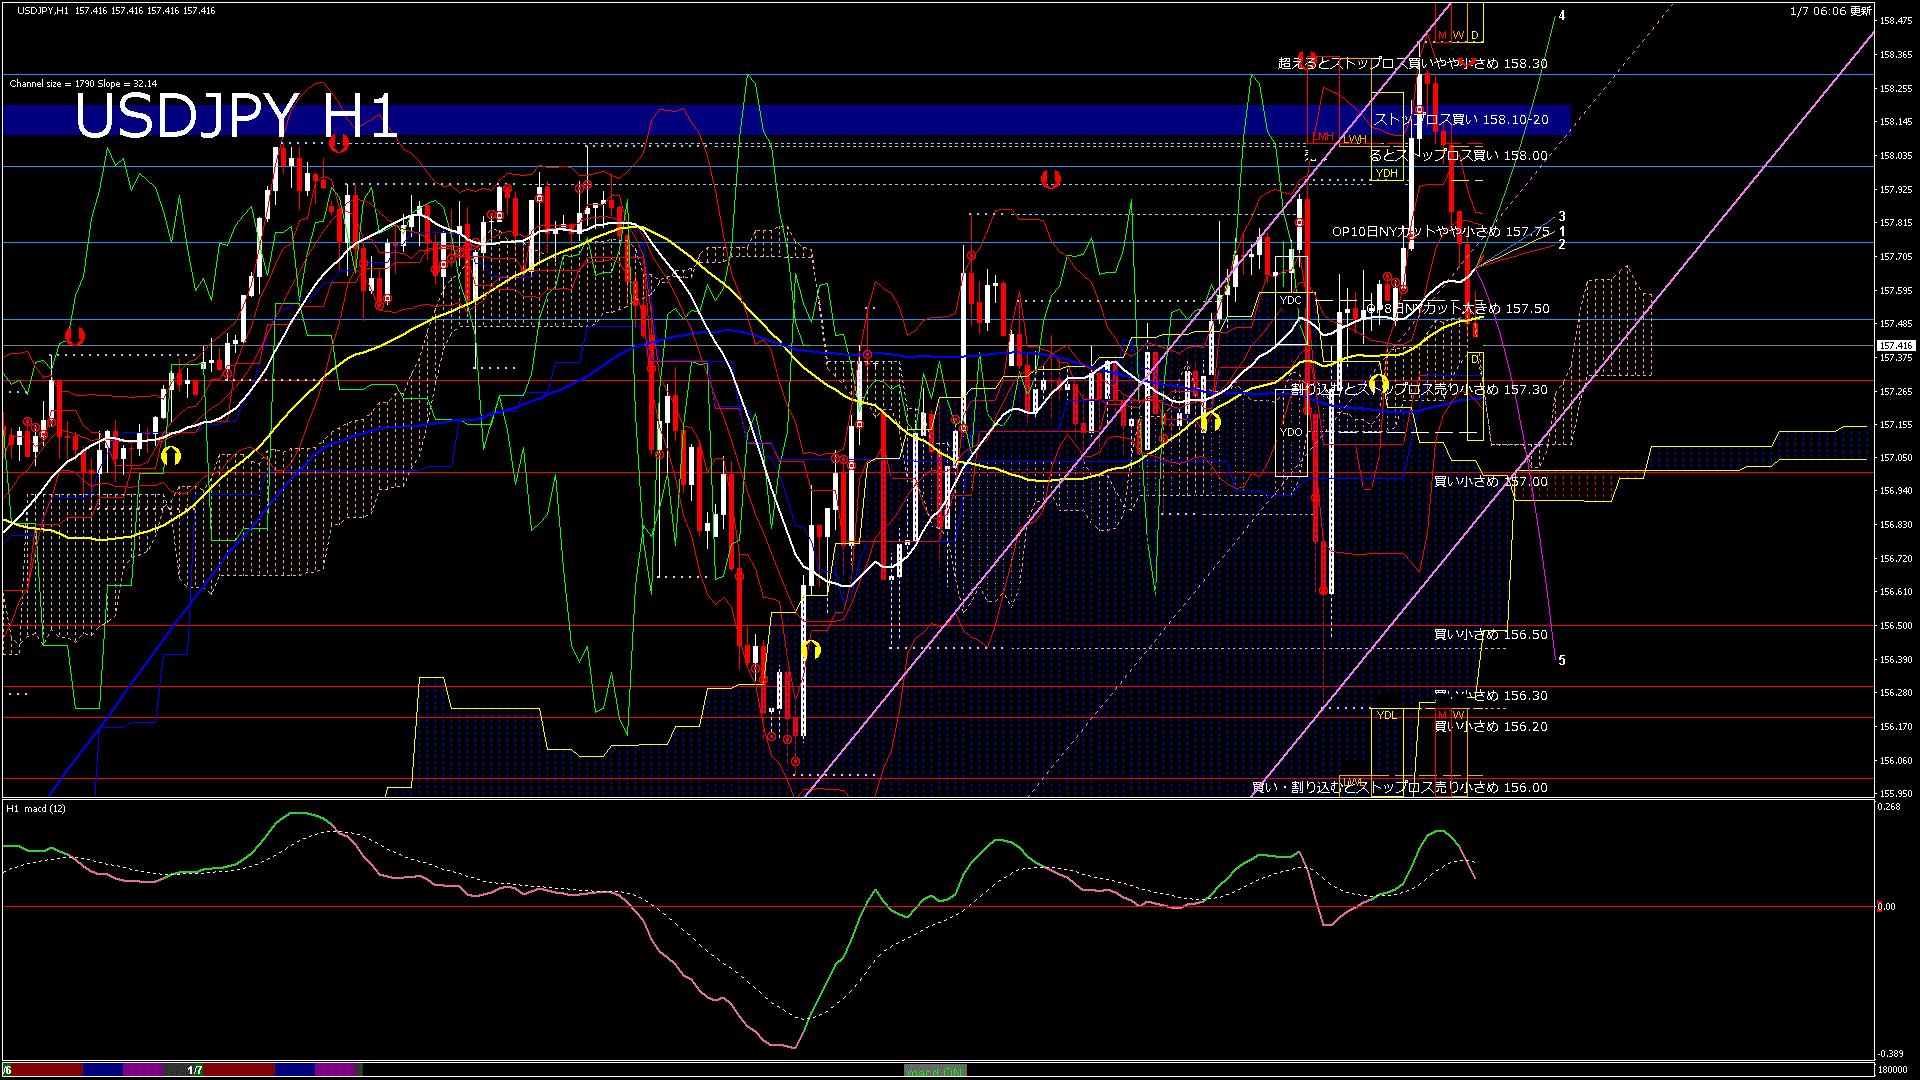
Task: Click the leftmost yellow up-arrow signal
Action: (171, 456)
